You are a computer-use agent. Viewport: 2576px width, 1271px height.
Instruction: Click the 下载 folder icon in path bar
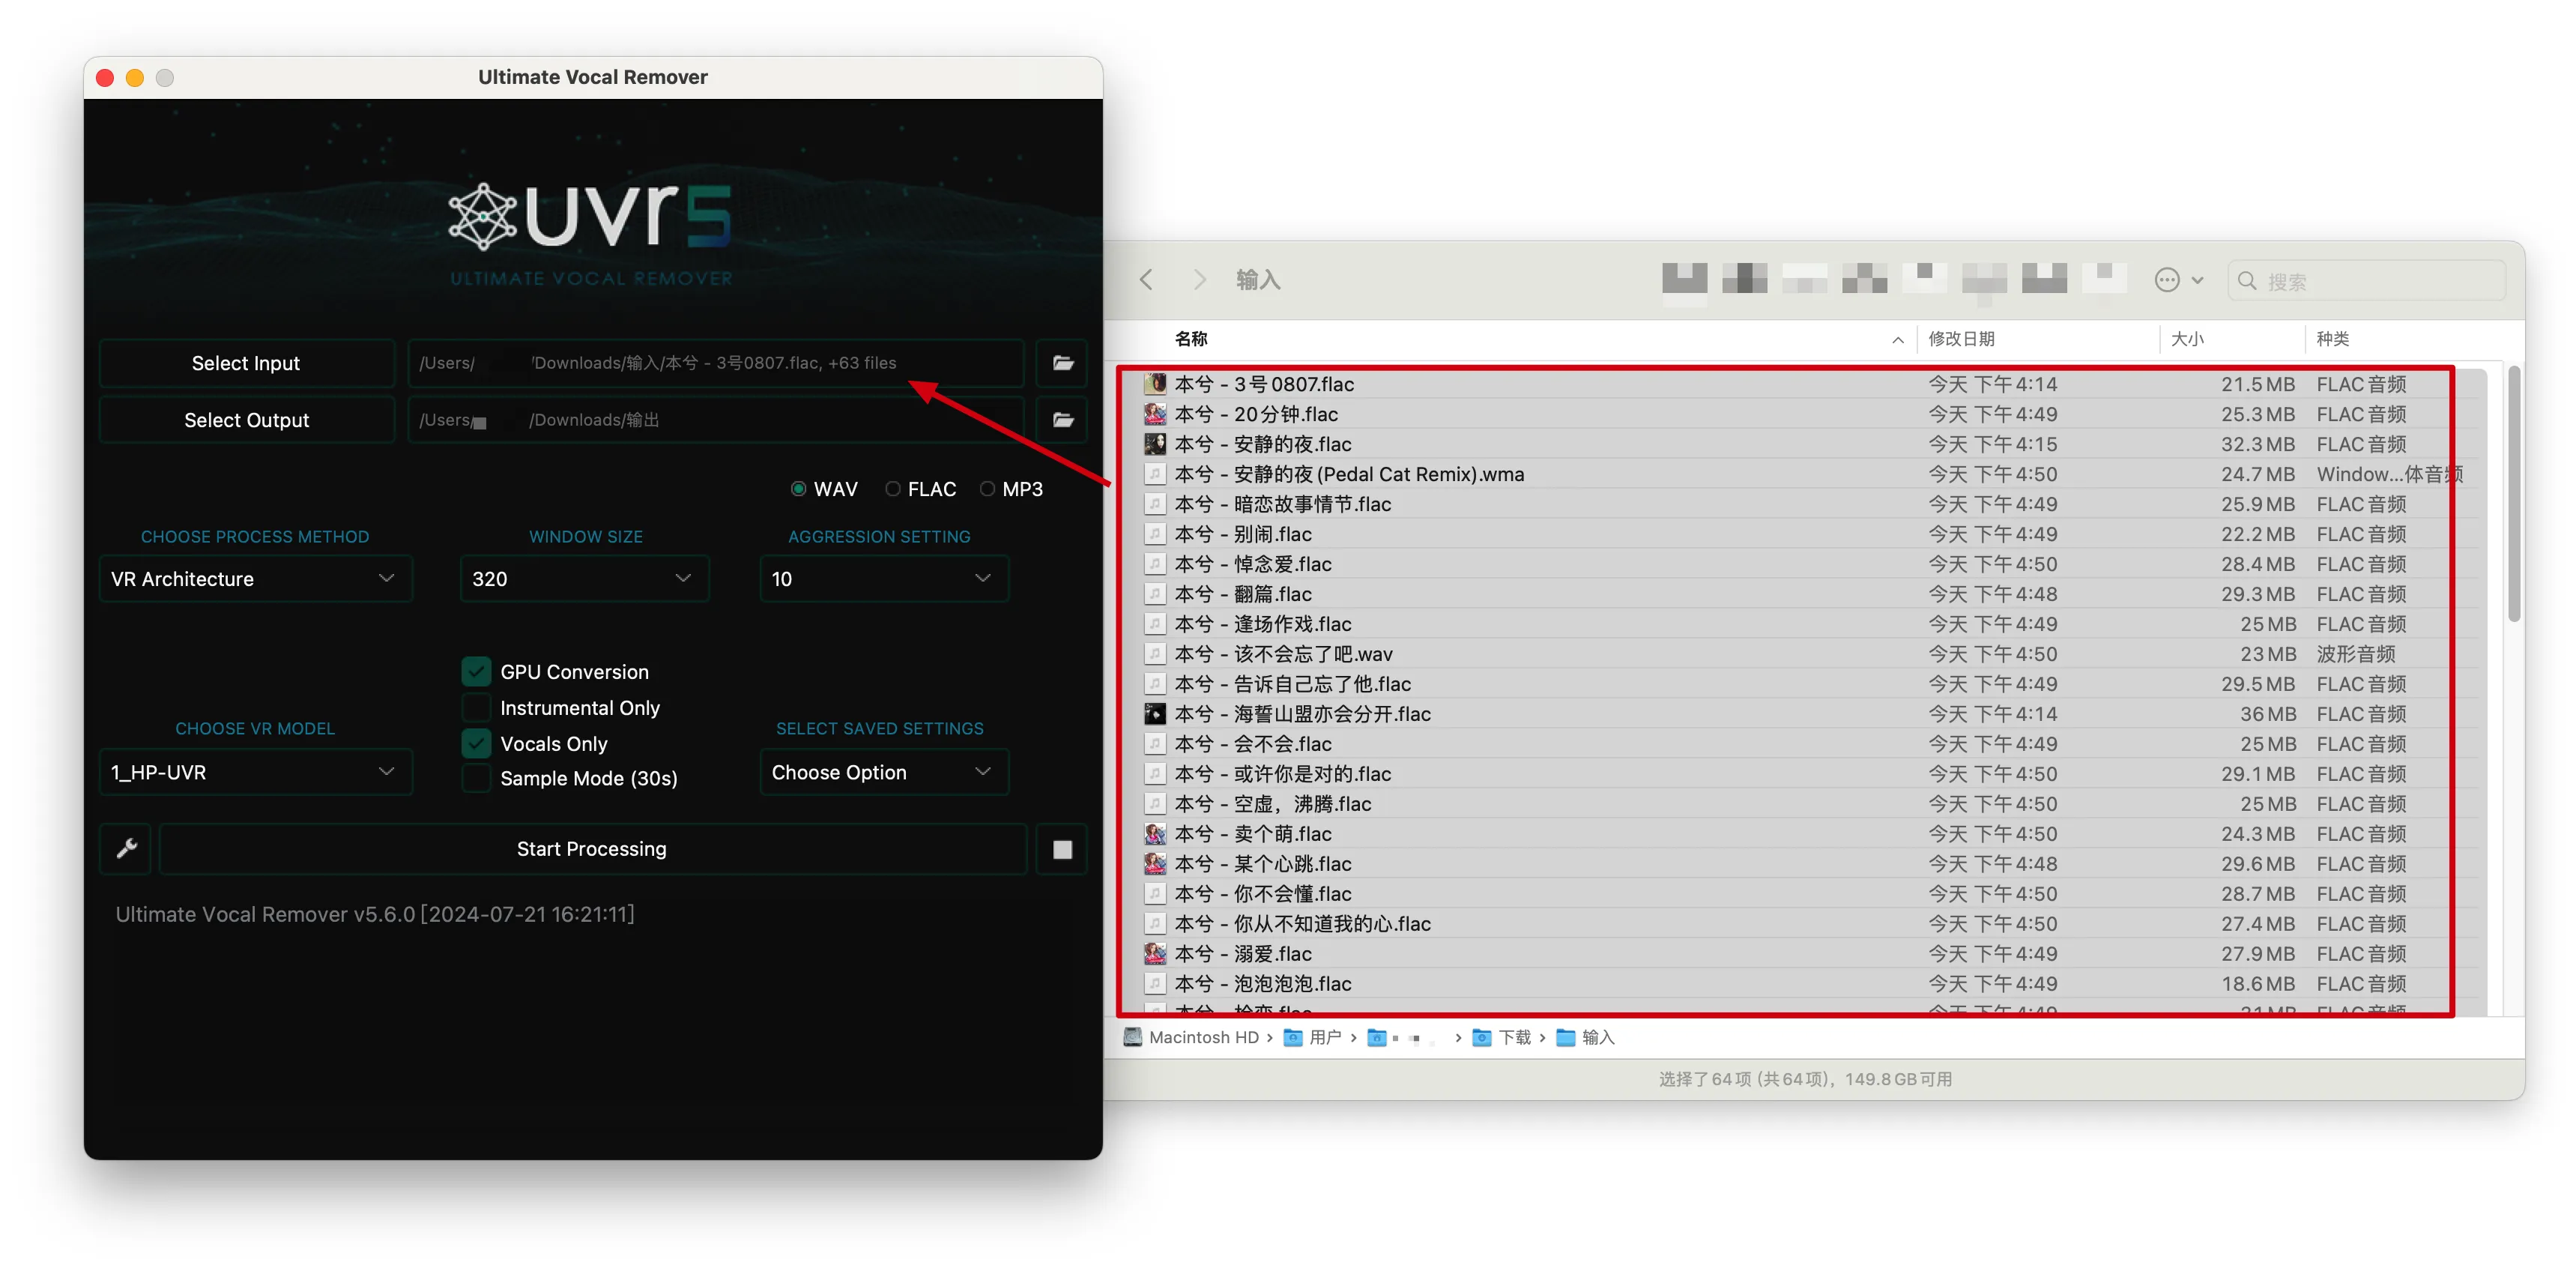point(1482,1037)
